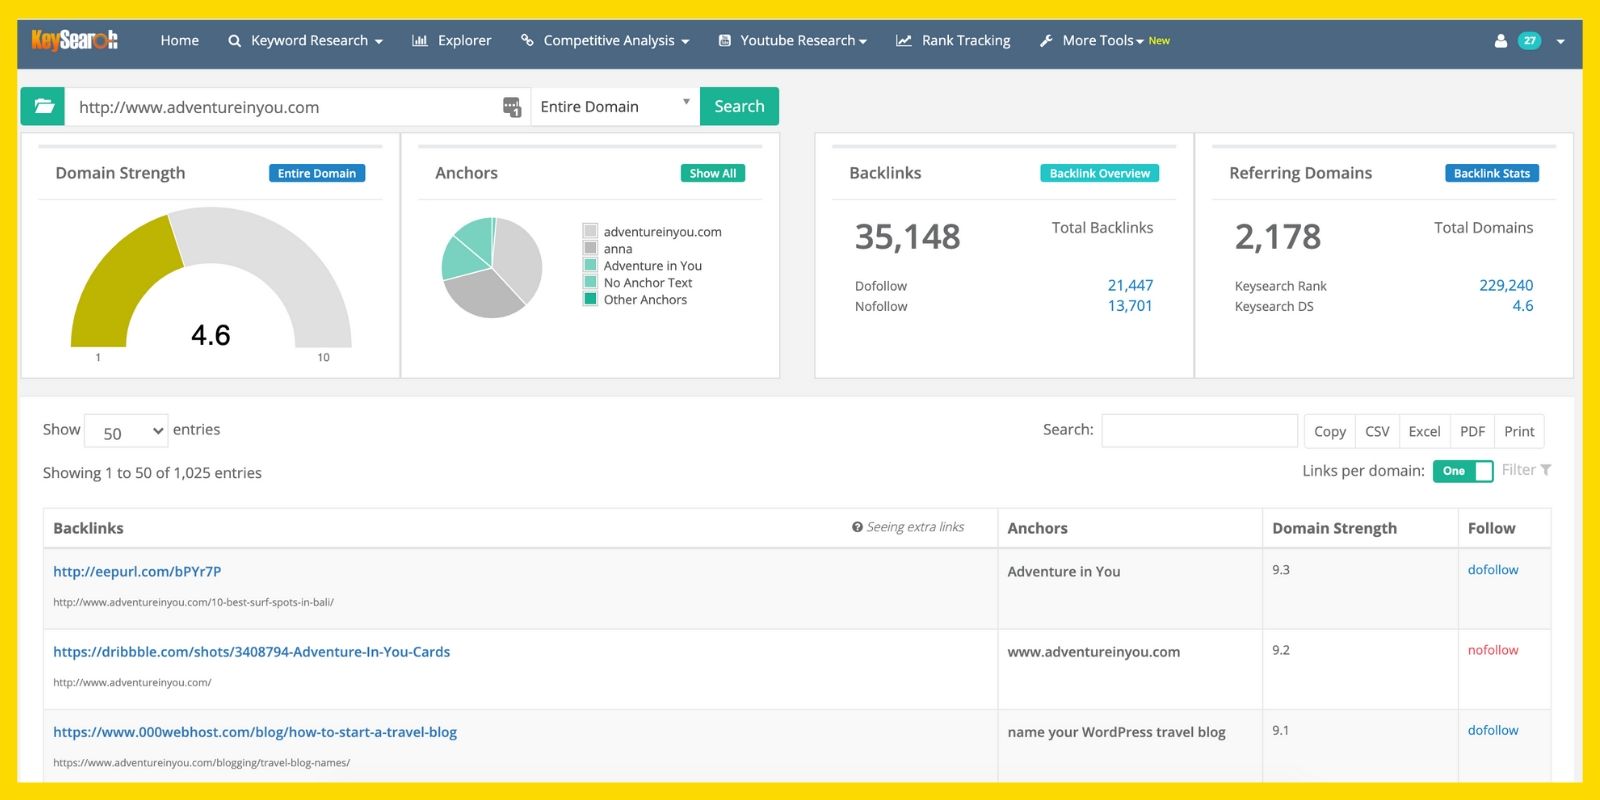Click the user account avatar icon
The image size is (1600, 800).
[x=1500, y=41]
